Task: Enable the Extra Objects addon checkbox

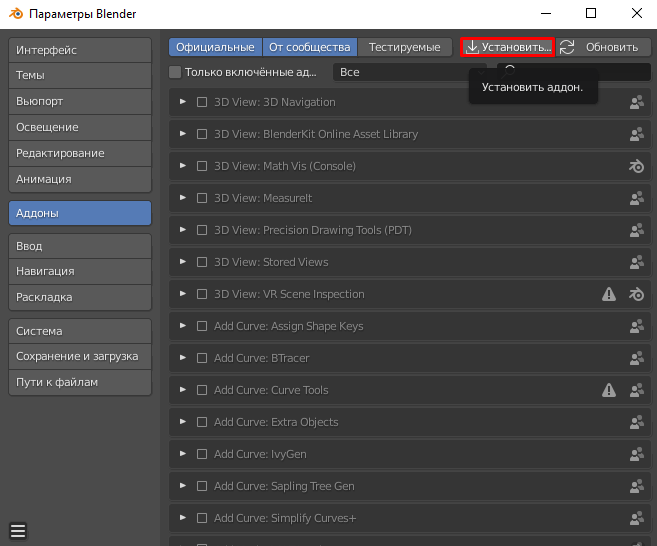Action: coord(202,422)
